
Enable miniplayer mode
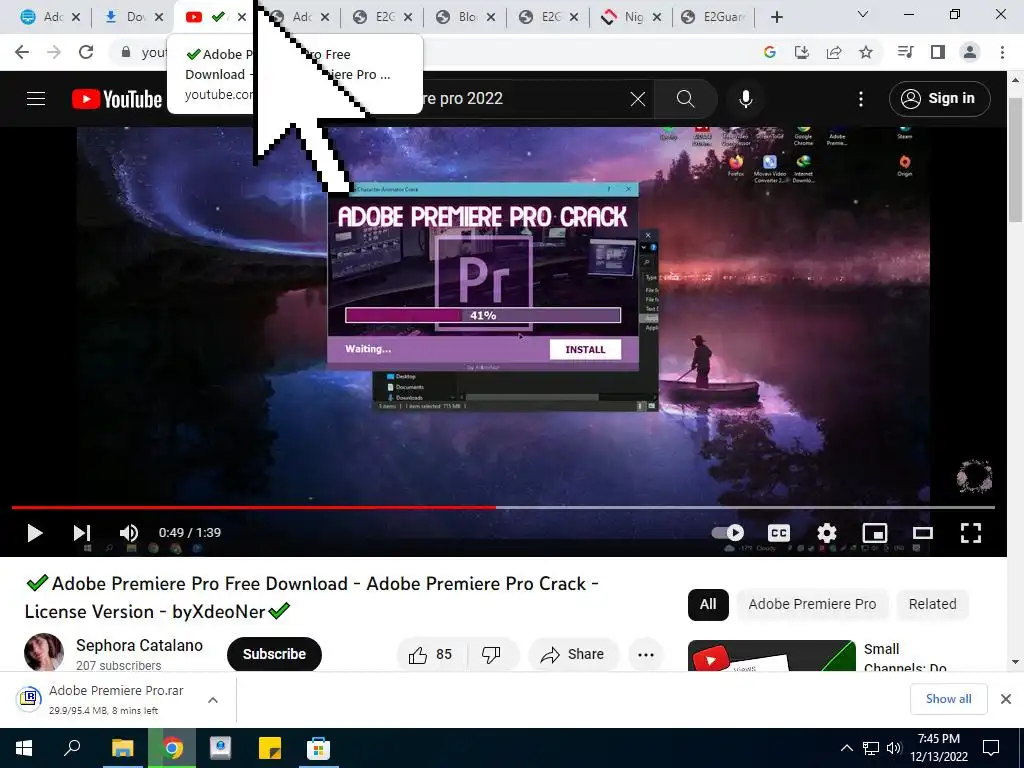[x=874, y=533]
